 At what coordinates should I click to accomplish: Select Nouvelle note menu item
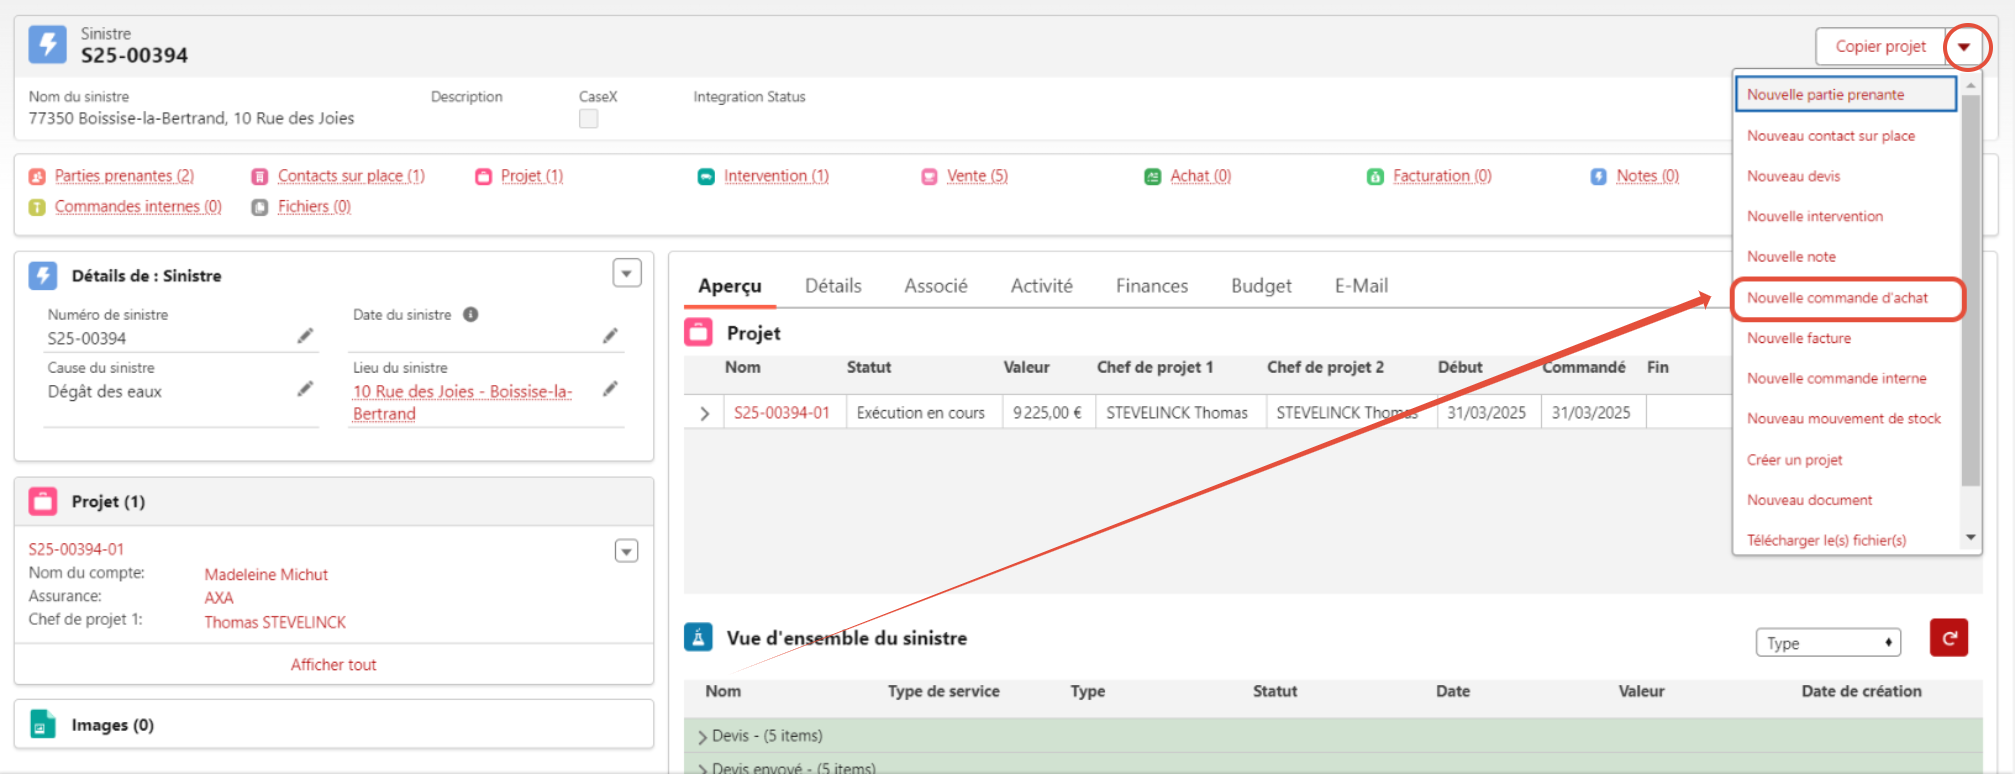tap(1846, 257)
